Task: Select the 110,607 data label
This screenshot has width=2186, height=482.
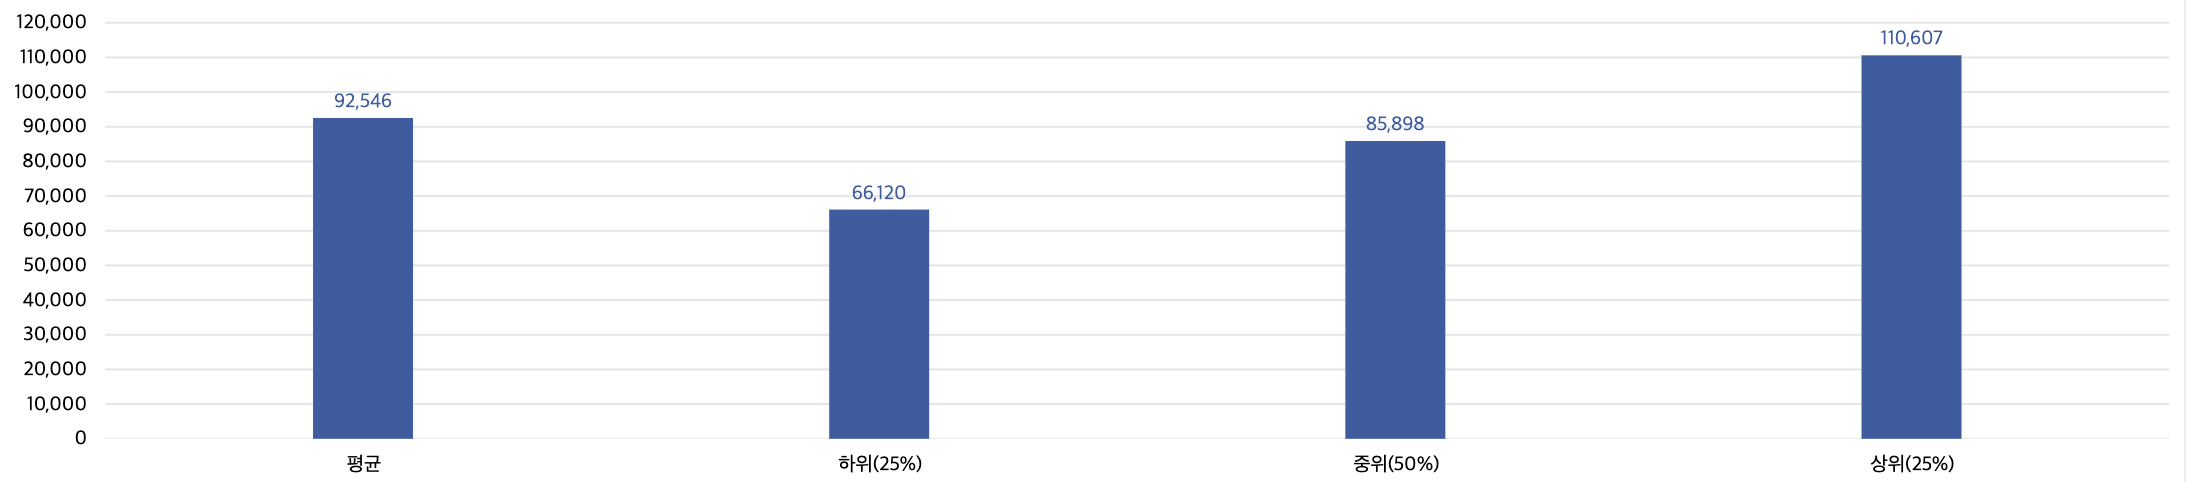Action: point(1910,38)
